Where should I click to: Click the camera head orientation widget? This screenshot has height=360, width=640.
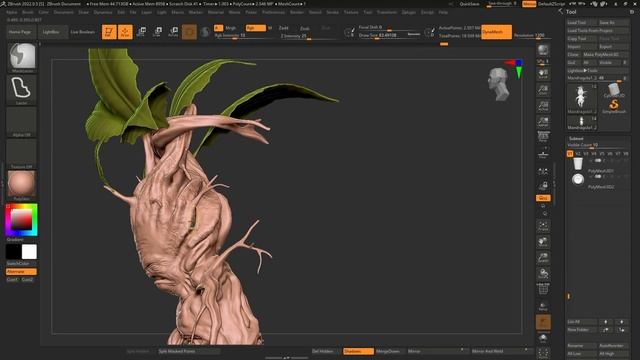[499, 84]
